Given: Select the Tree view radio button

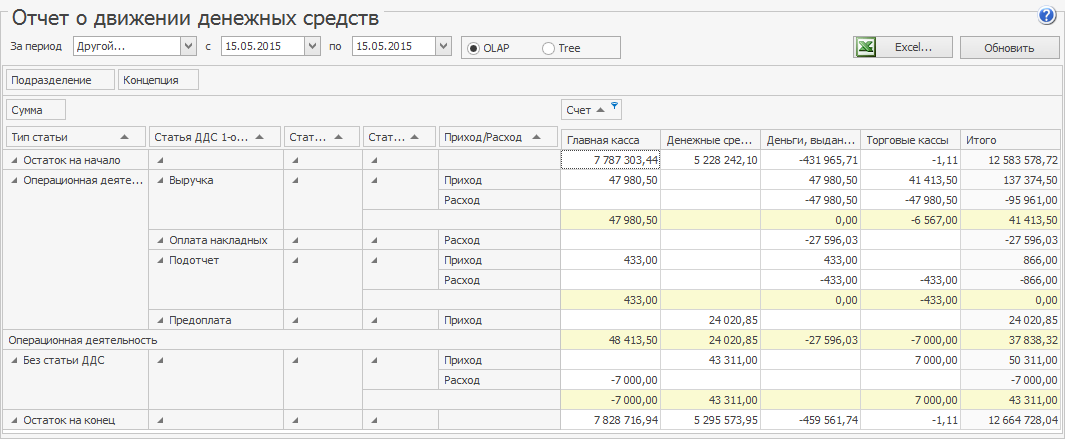Looking at the screenshot, I should pyautogui.click(x=548, y=48).
